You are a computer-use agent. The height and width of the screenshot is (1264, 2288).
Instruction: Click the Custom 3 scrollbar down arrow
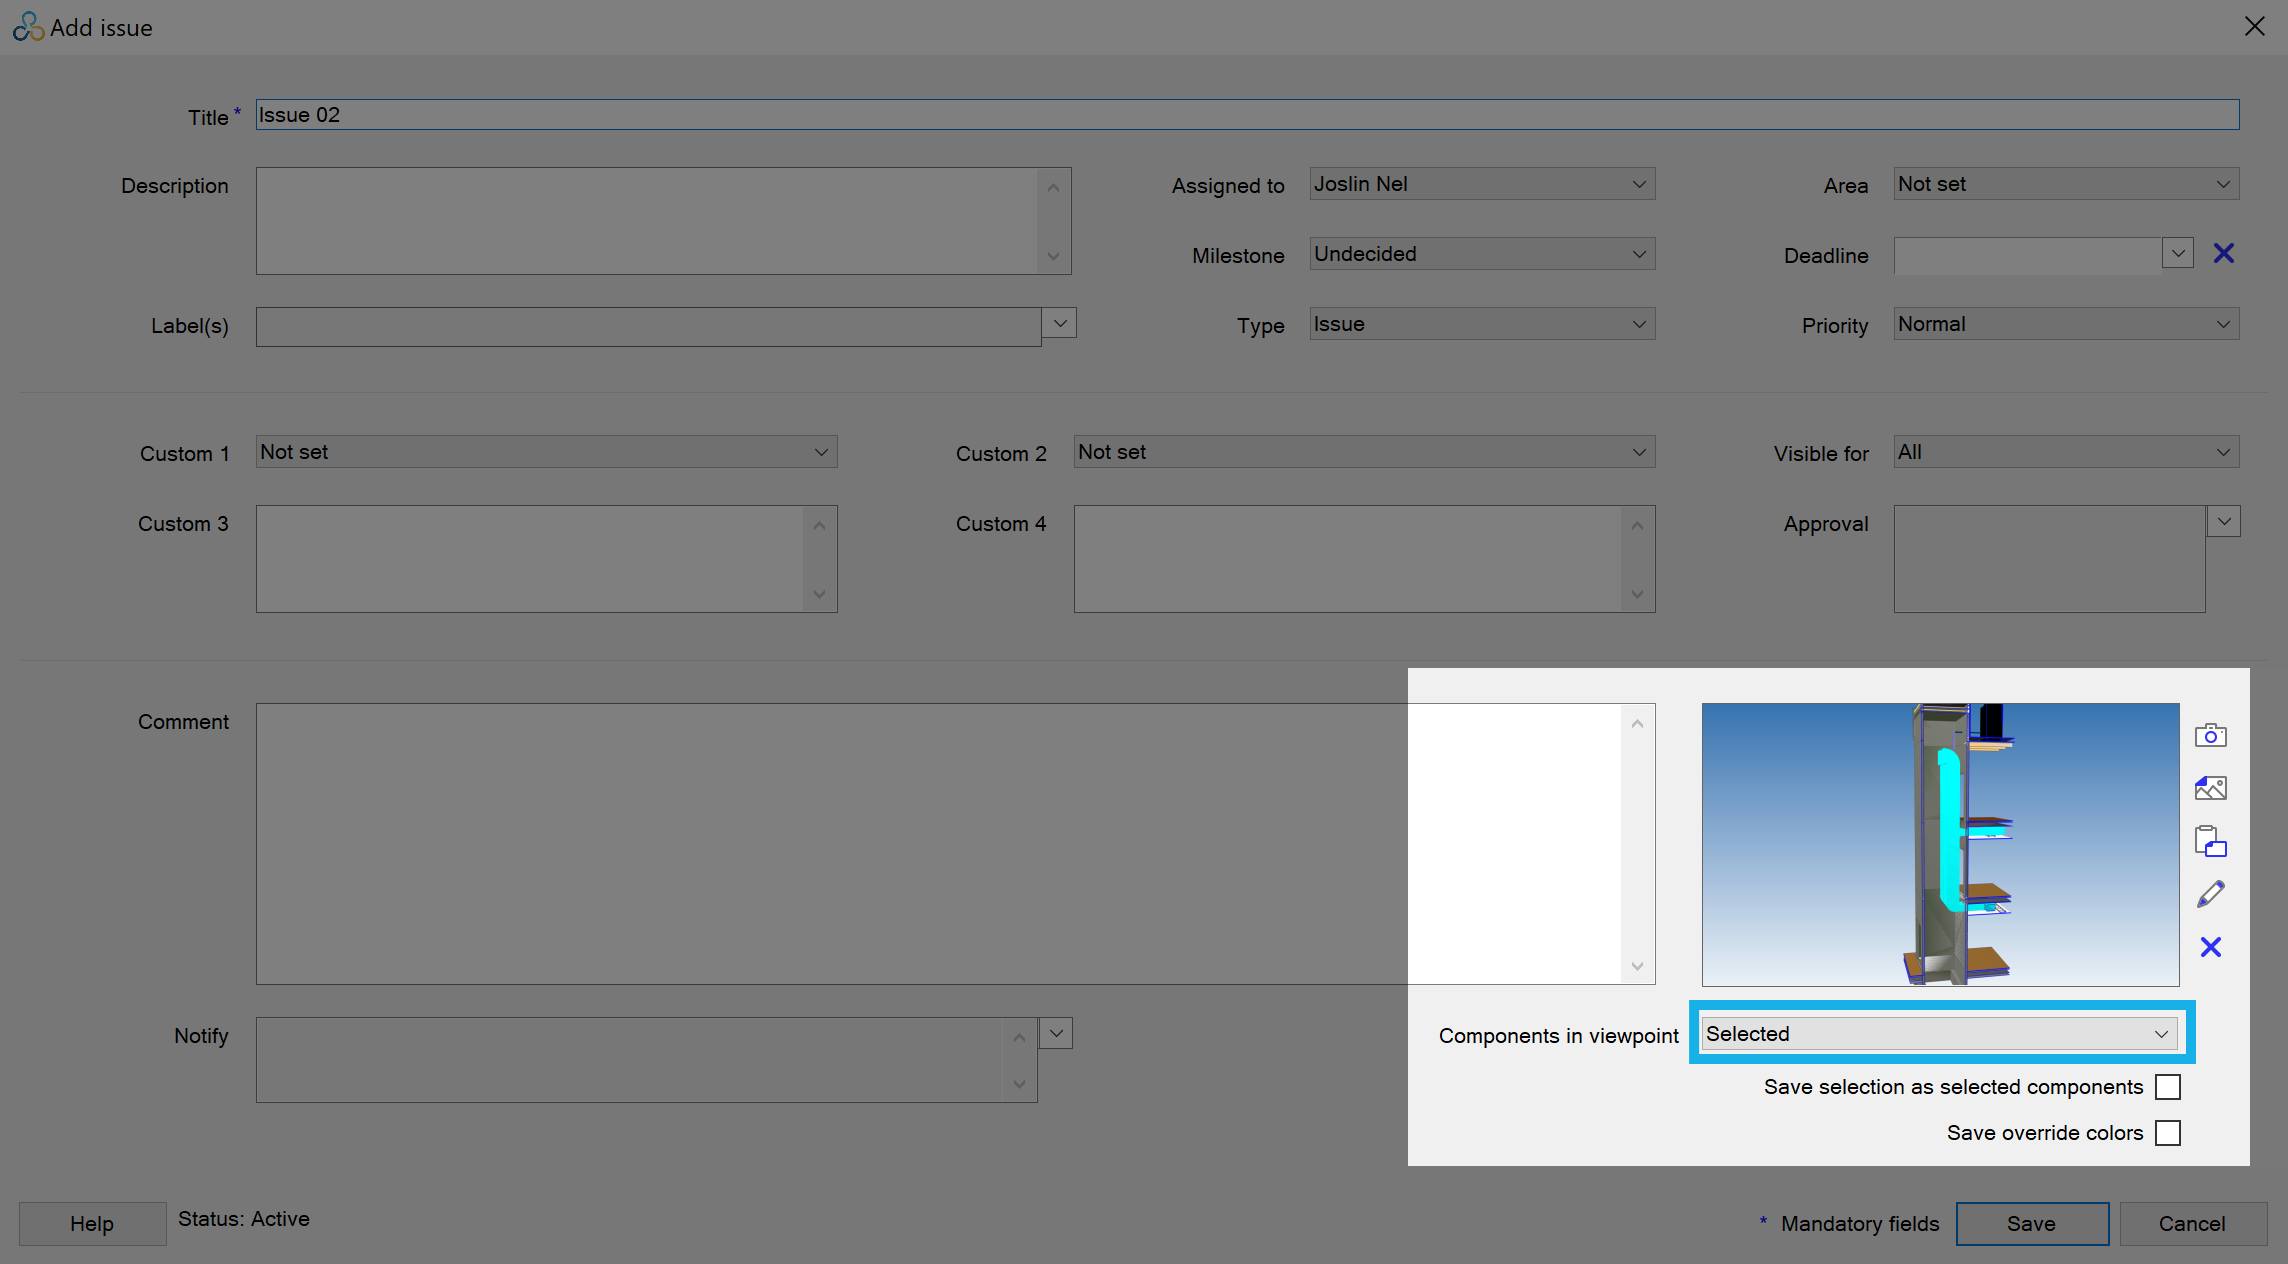click(x=819, y=594)
